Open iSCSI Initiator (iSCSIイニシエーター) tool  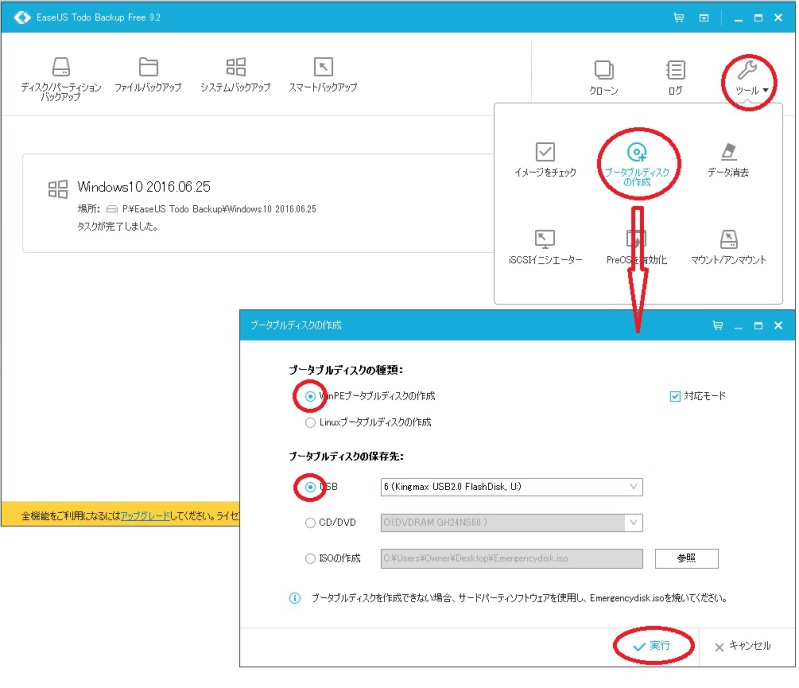pos(545,247)
